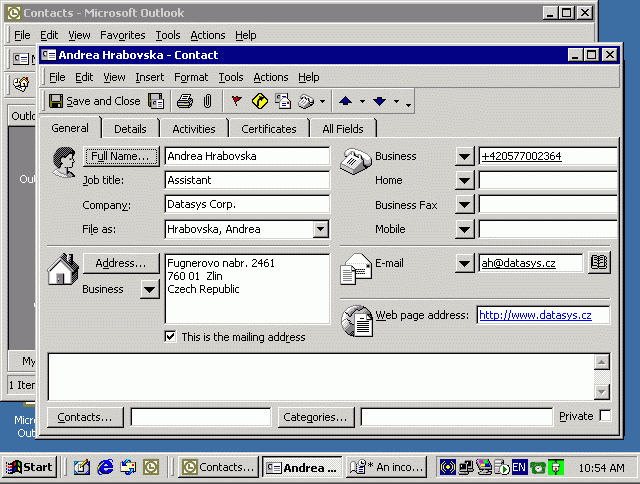Click the network computers tray icon
640x484 pixels.
click(x=466, y=467)
